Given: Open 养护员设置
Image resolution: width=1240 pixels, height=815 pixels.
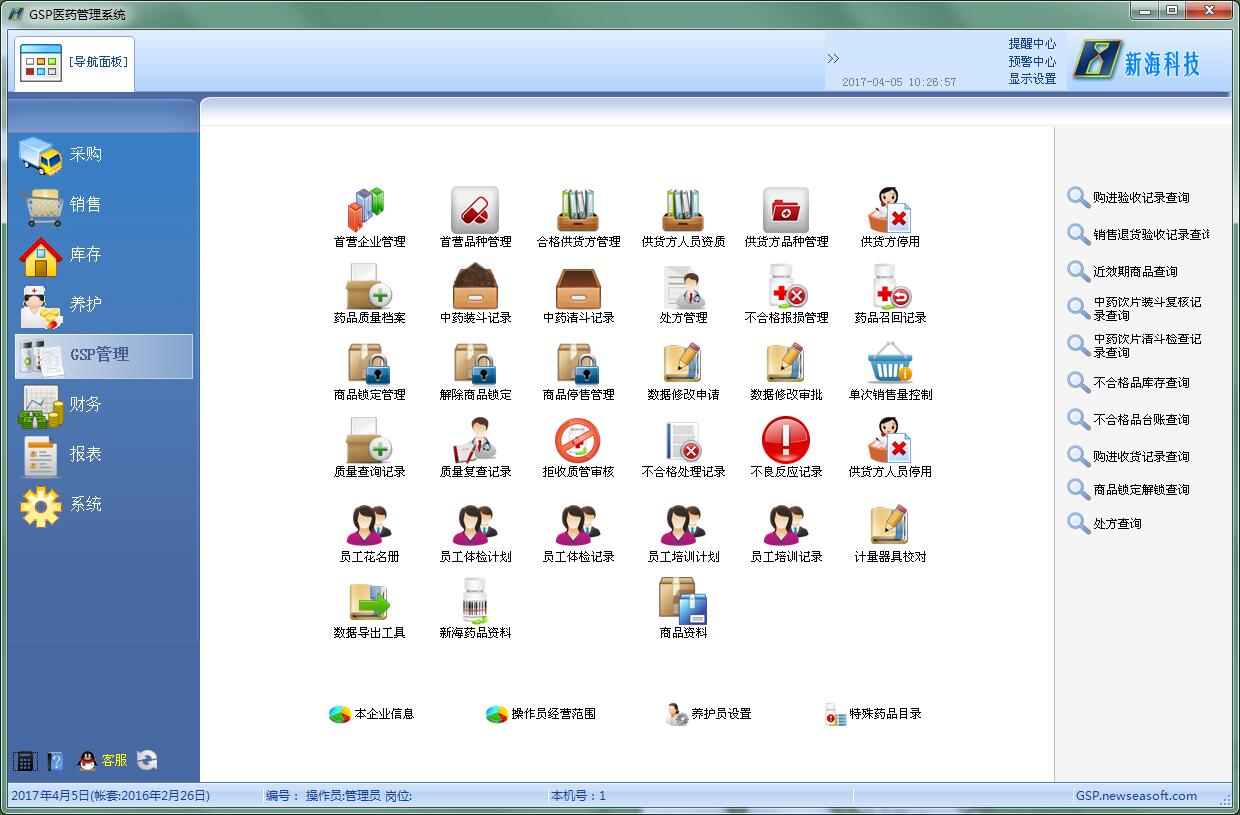Looking at the screenshot, I should pos(708,714).
